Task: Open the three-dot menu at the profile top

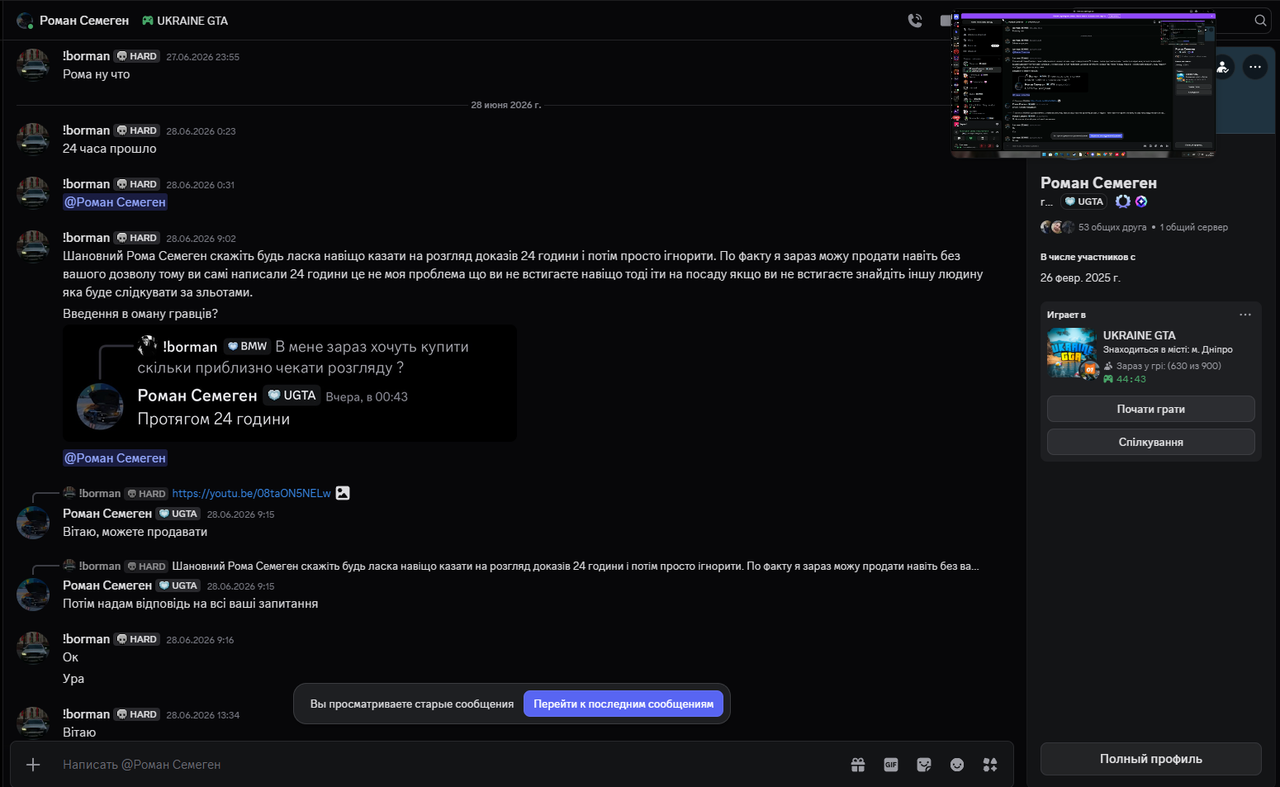Action: coord(1254,67)
